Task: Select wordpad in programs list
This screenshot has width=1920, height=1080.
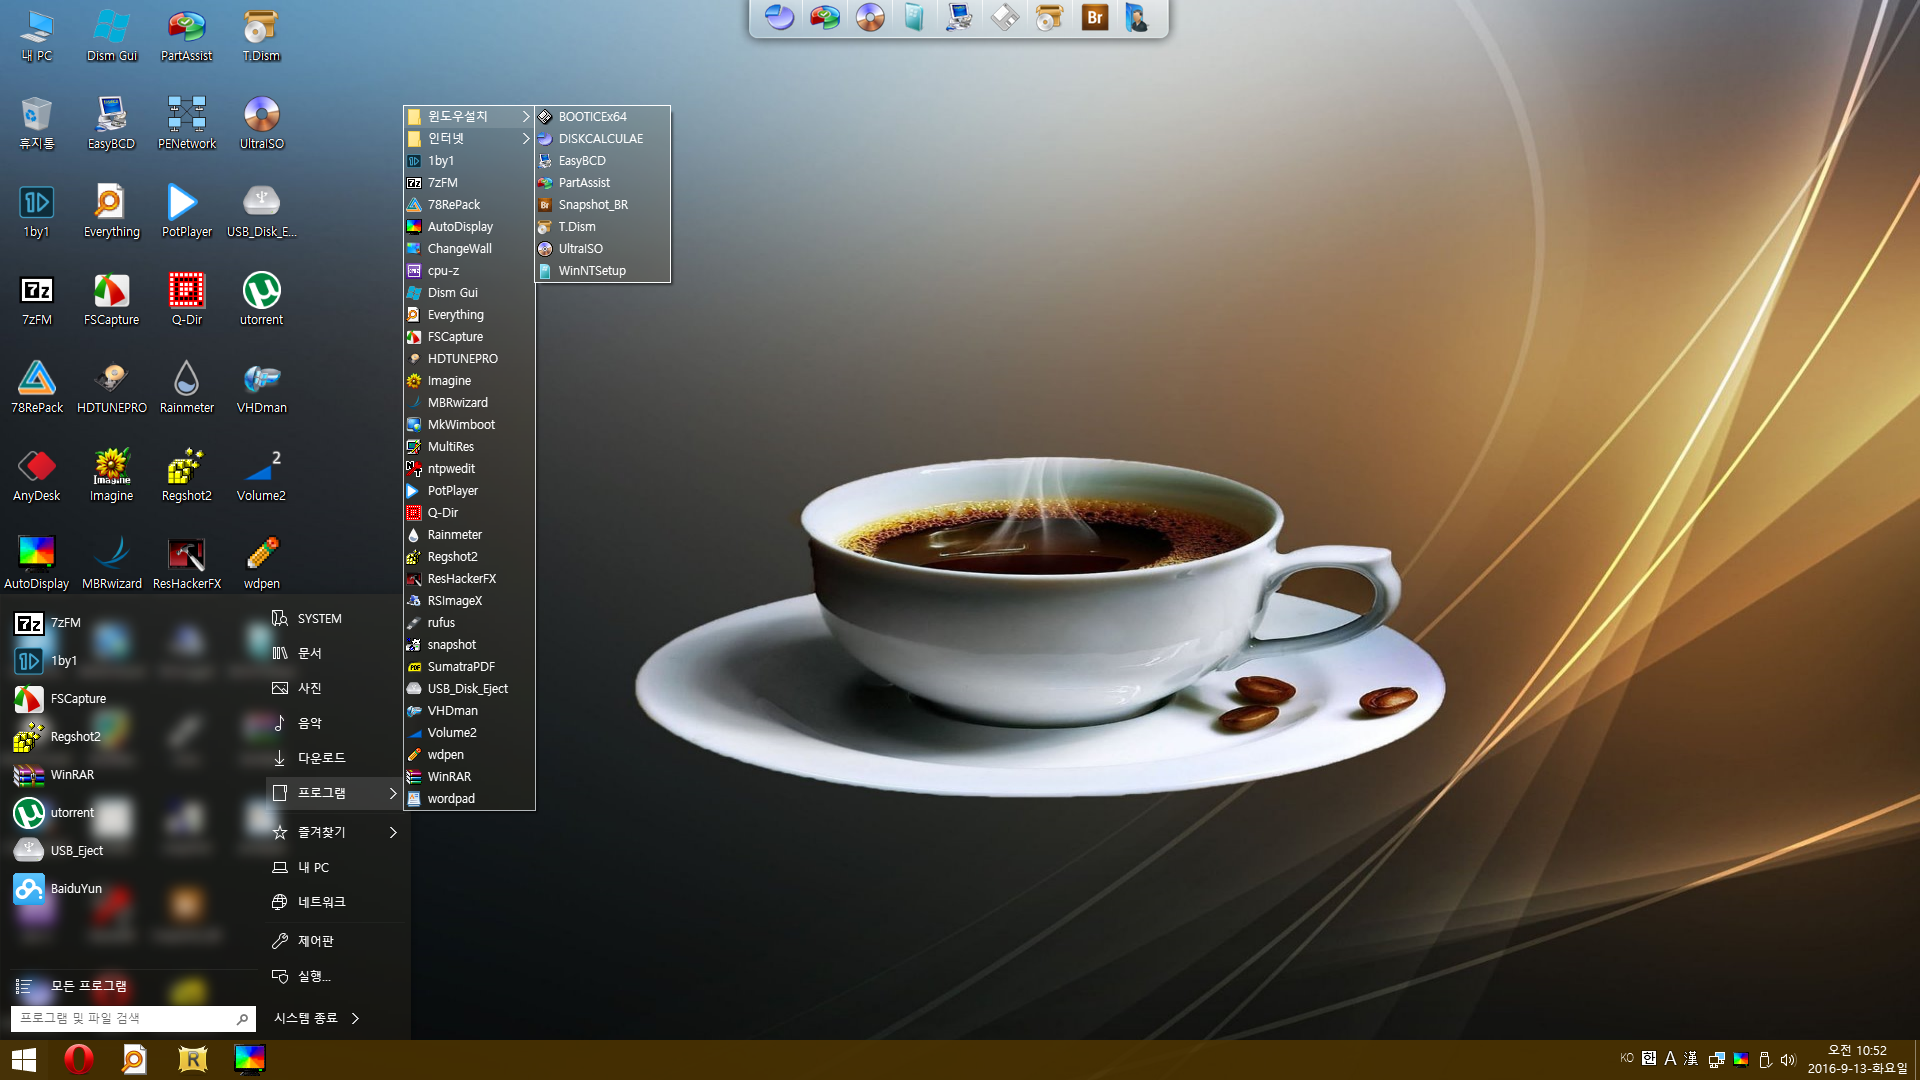Action: (468, 799)
